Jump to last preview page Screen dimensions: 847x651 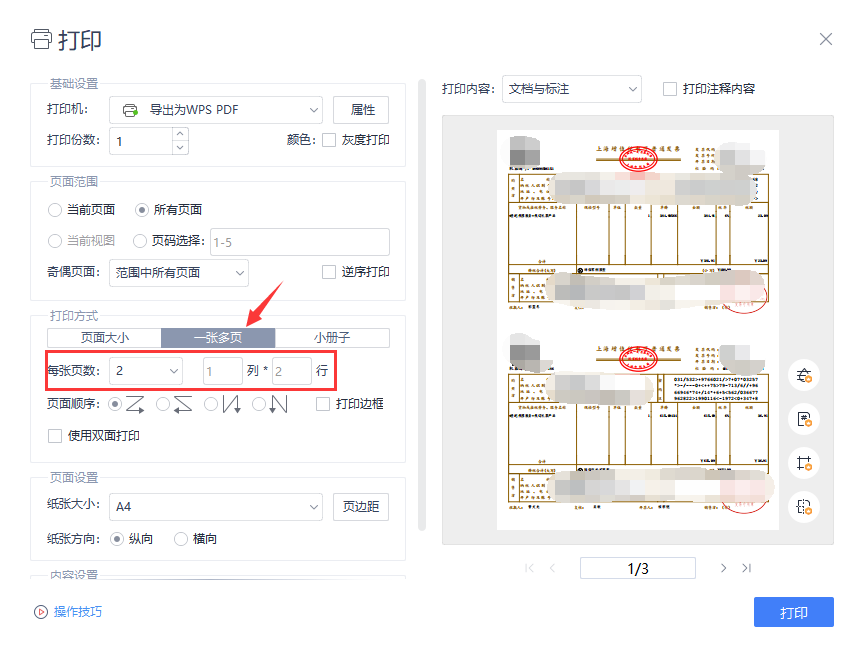[x=747, y=568]
